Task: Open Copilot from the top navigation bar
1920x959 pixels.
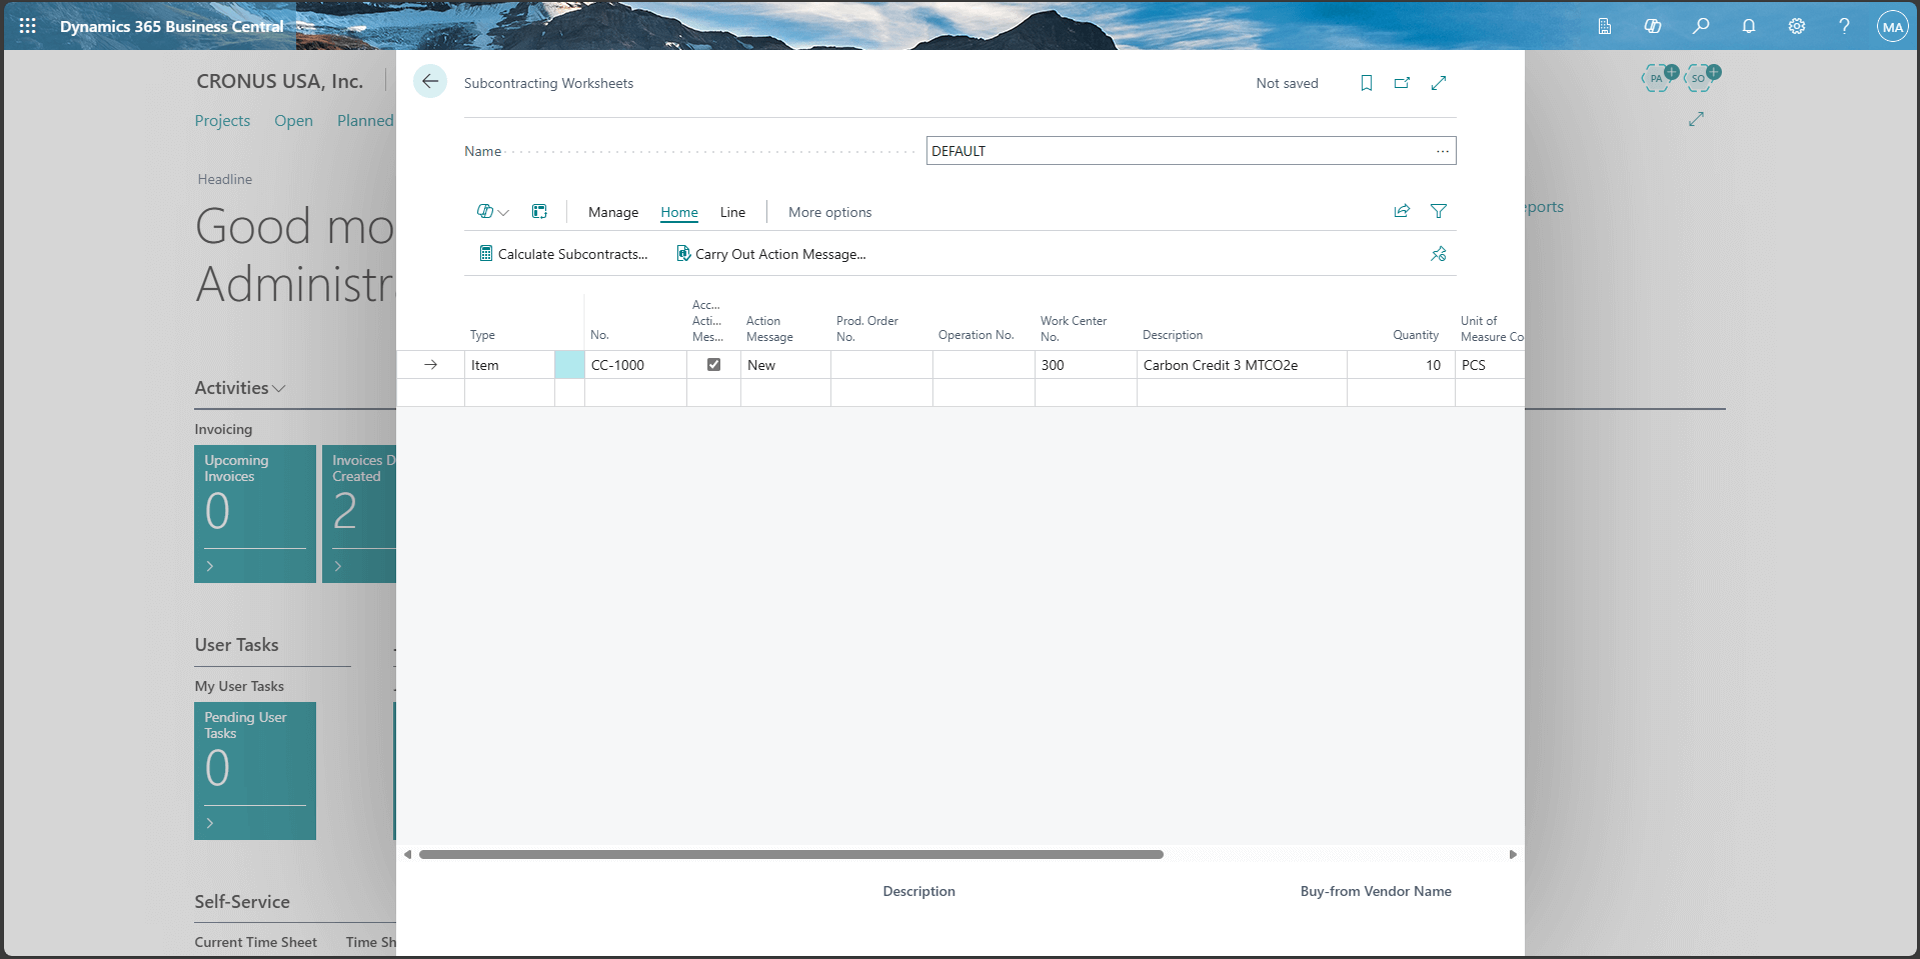Action: coord(1652,26)
